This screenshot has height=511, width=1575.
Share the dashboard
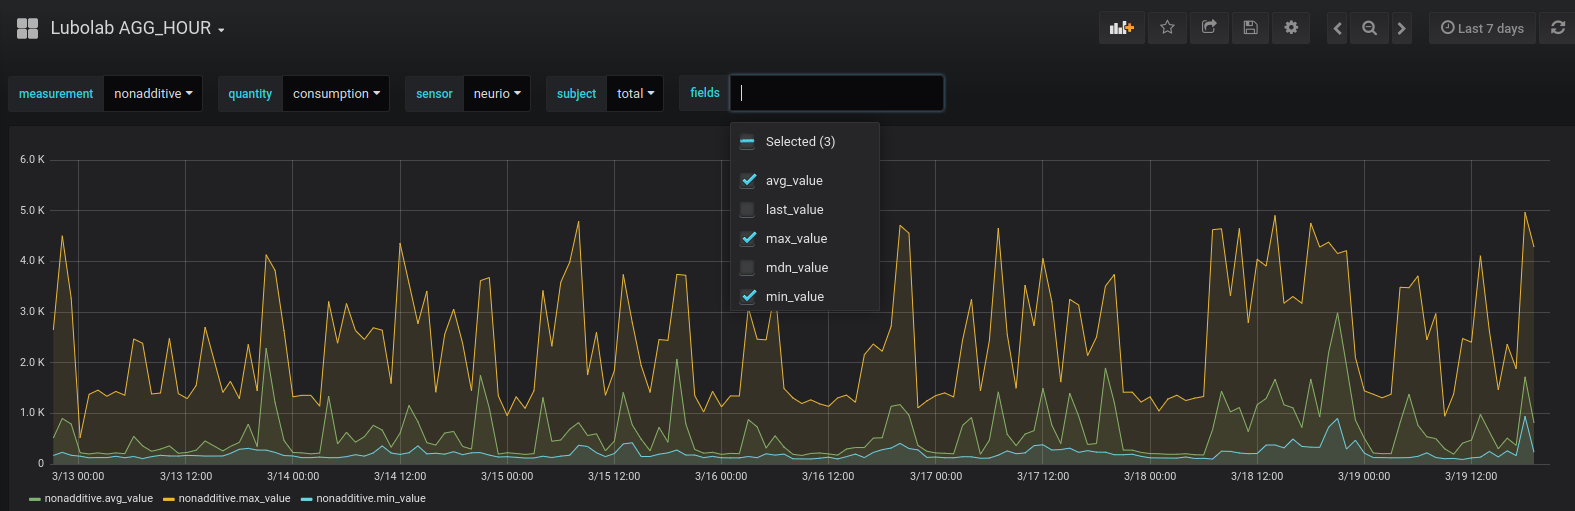point(1209,28)
